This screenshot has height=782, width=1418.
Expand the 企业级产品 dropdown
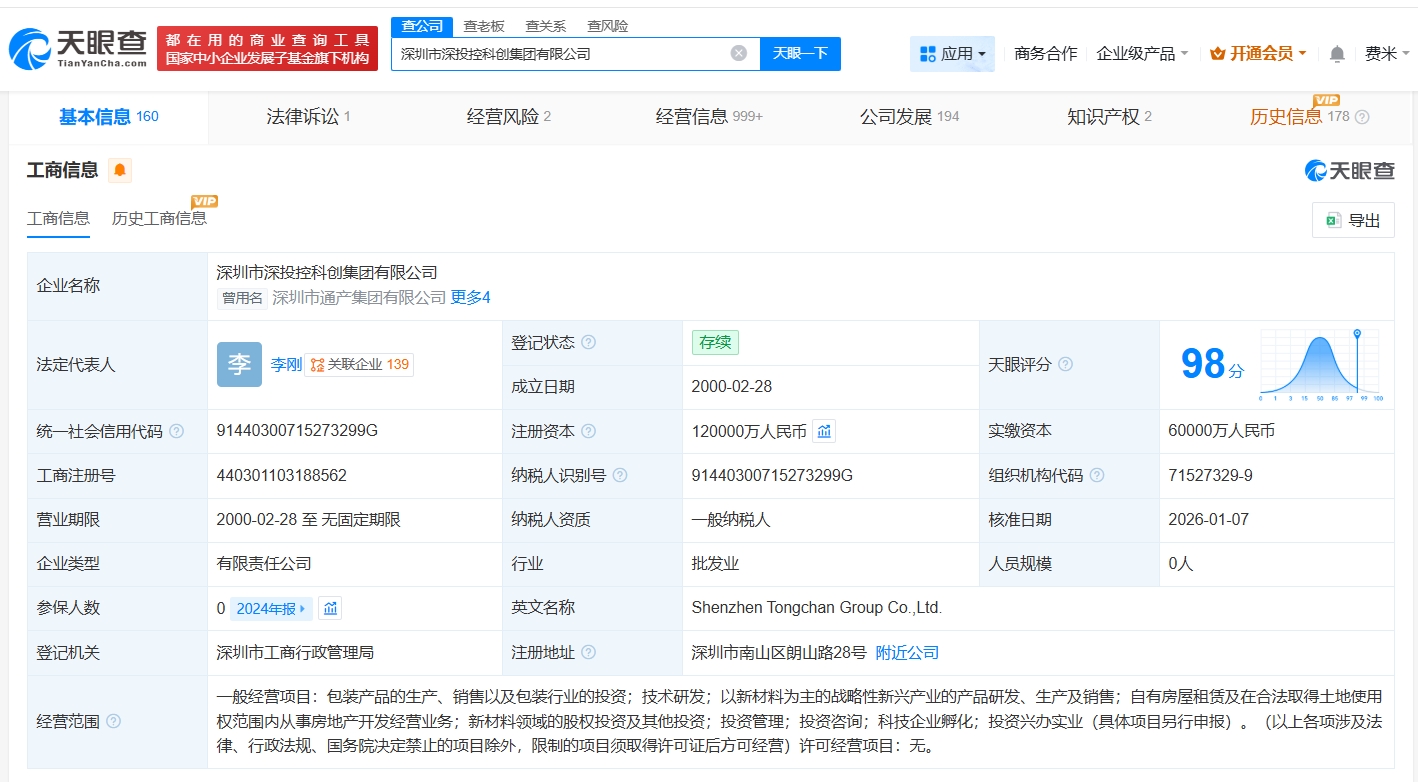1142,54
